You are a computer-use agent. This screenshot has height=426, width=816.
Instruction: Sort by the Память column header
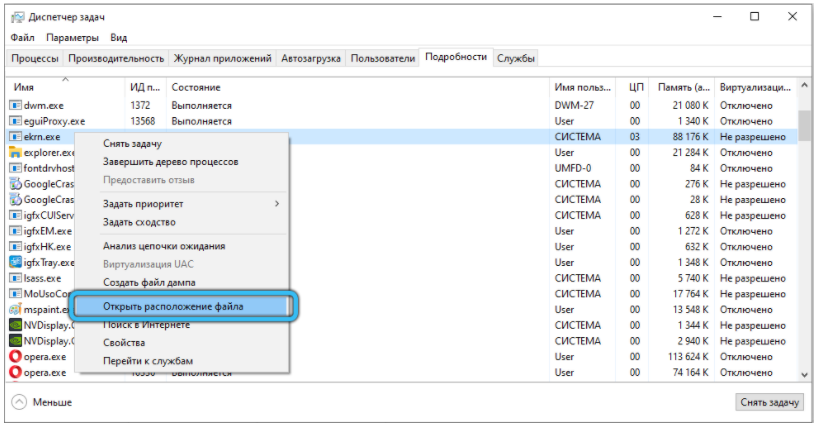(684, 87)
